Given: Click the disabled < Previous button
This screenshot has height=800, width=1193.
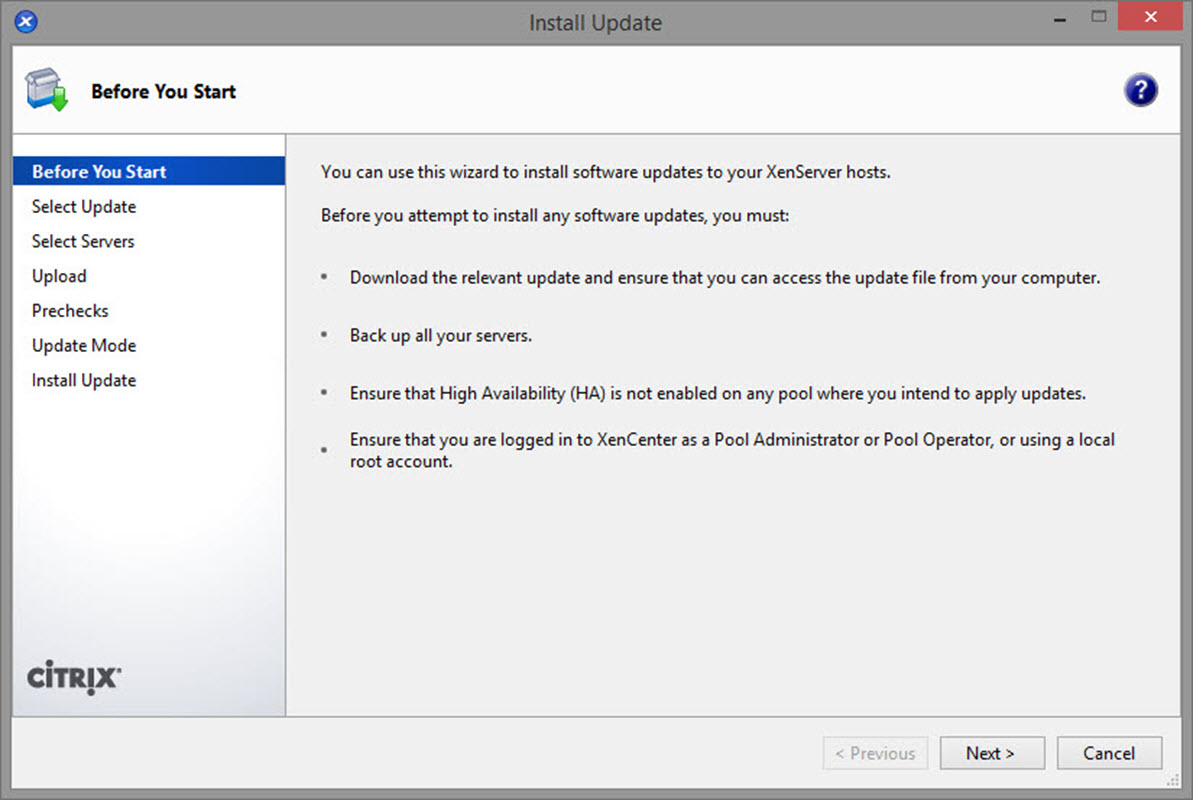Looking at the screenshot, I should coord(875,753).
